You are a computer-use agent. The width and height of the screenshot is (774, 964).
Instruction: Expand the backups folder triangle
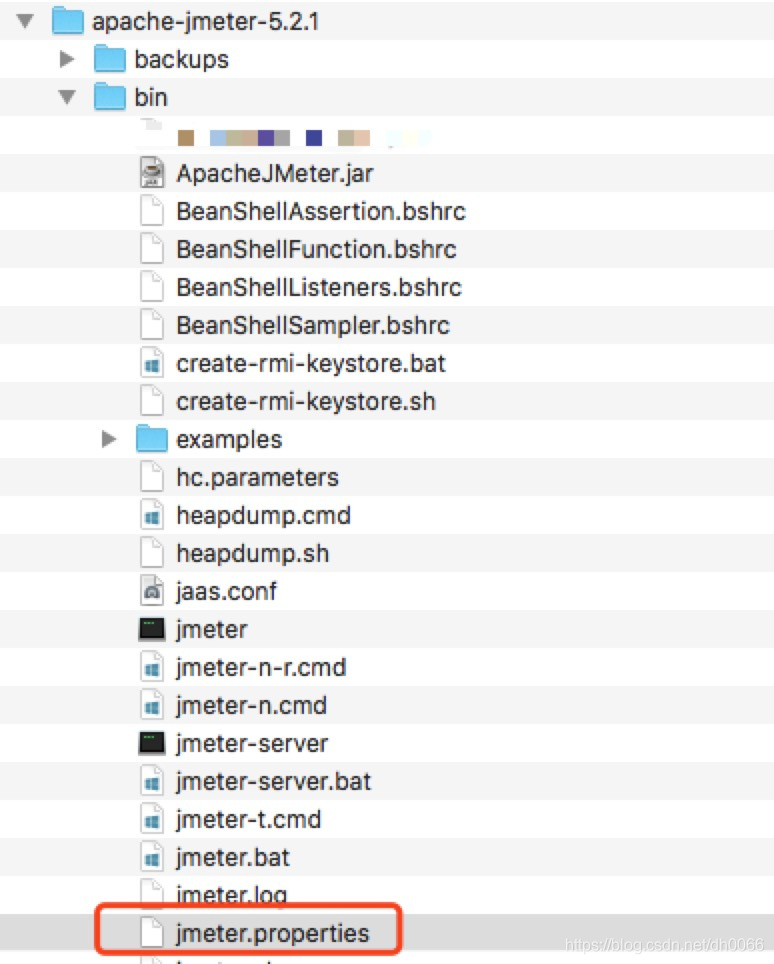66,59
